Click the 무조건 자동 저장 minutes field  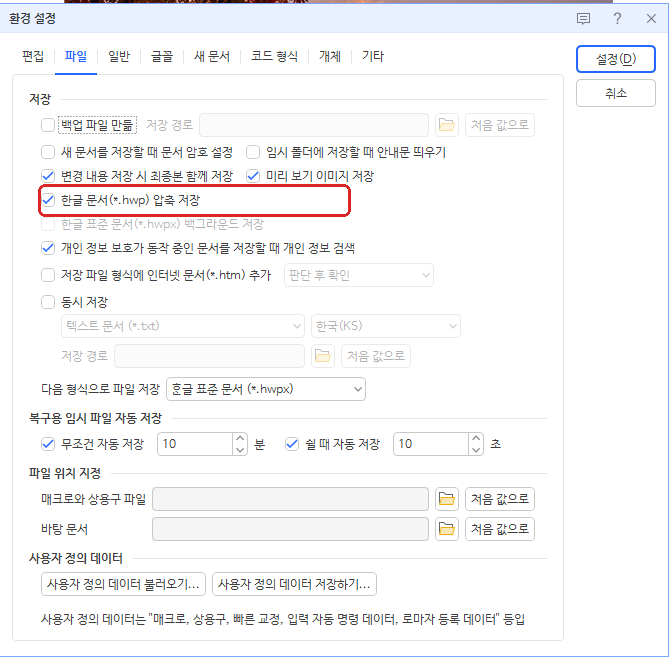click(195, 444)
